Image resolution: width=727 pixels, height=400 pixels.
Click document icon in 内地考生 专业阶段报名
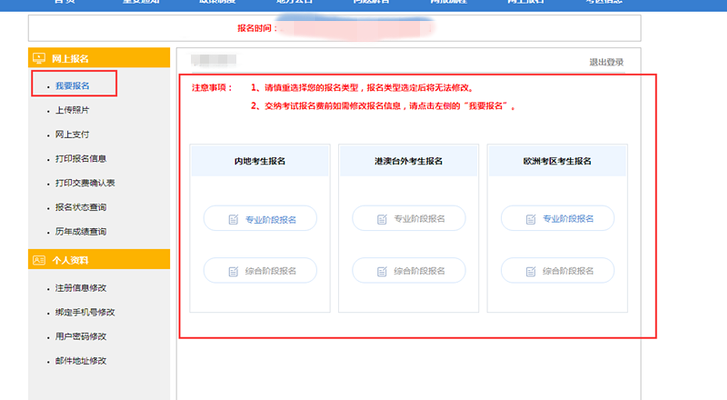(x=234, y=219)
